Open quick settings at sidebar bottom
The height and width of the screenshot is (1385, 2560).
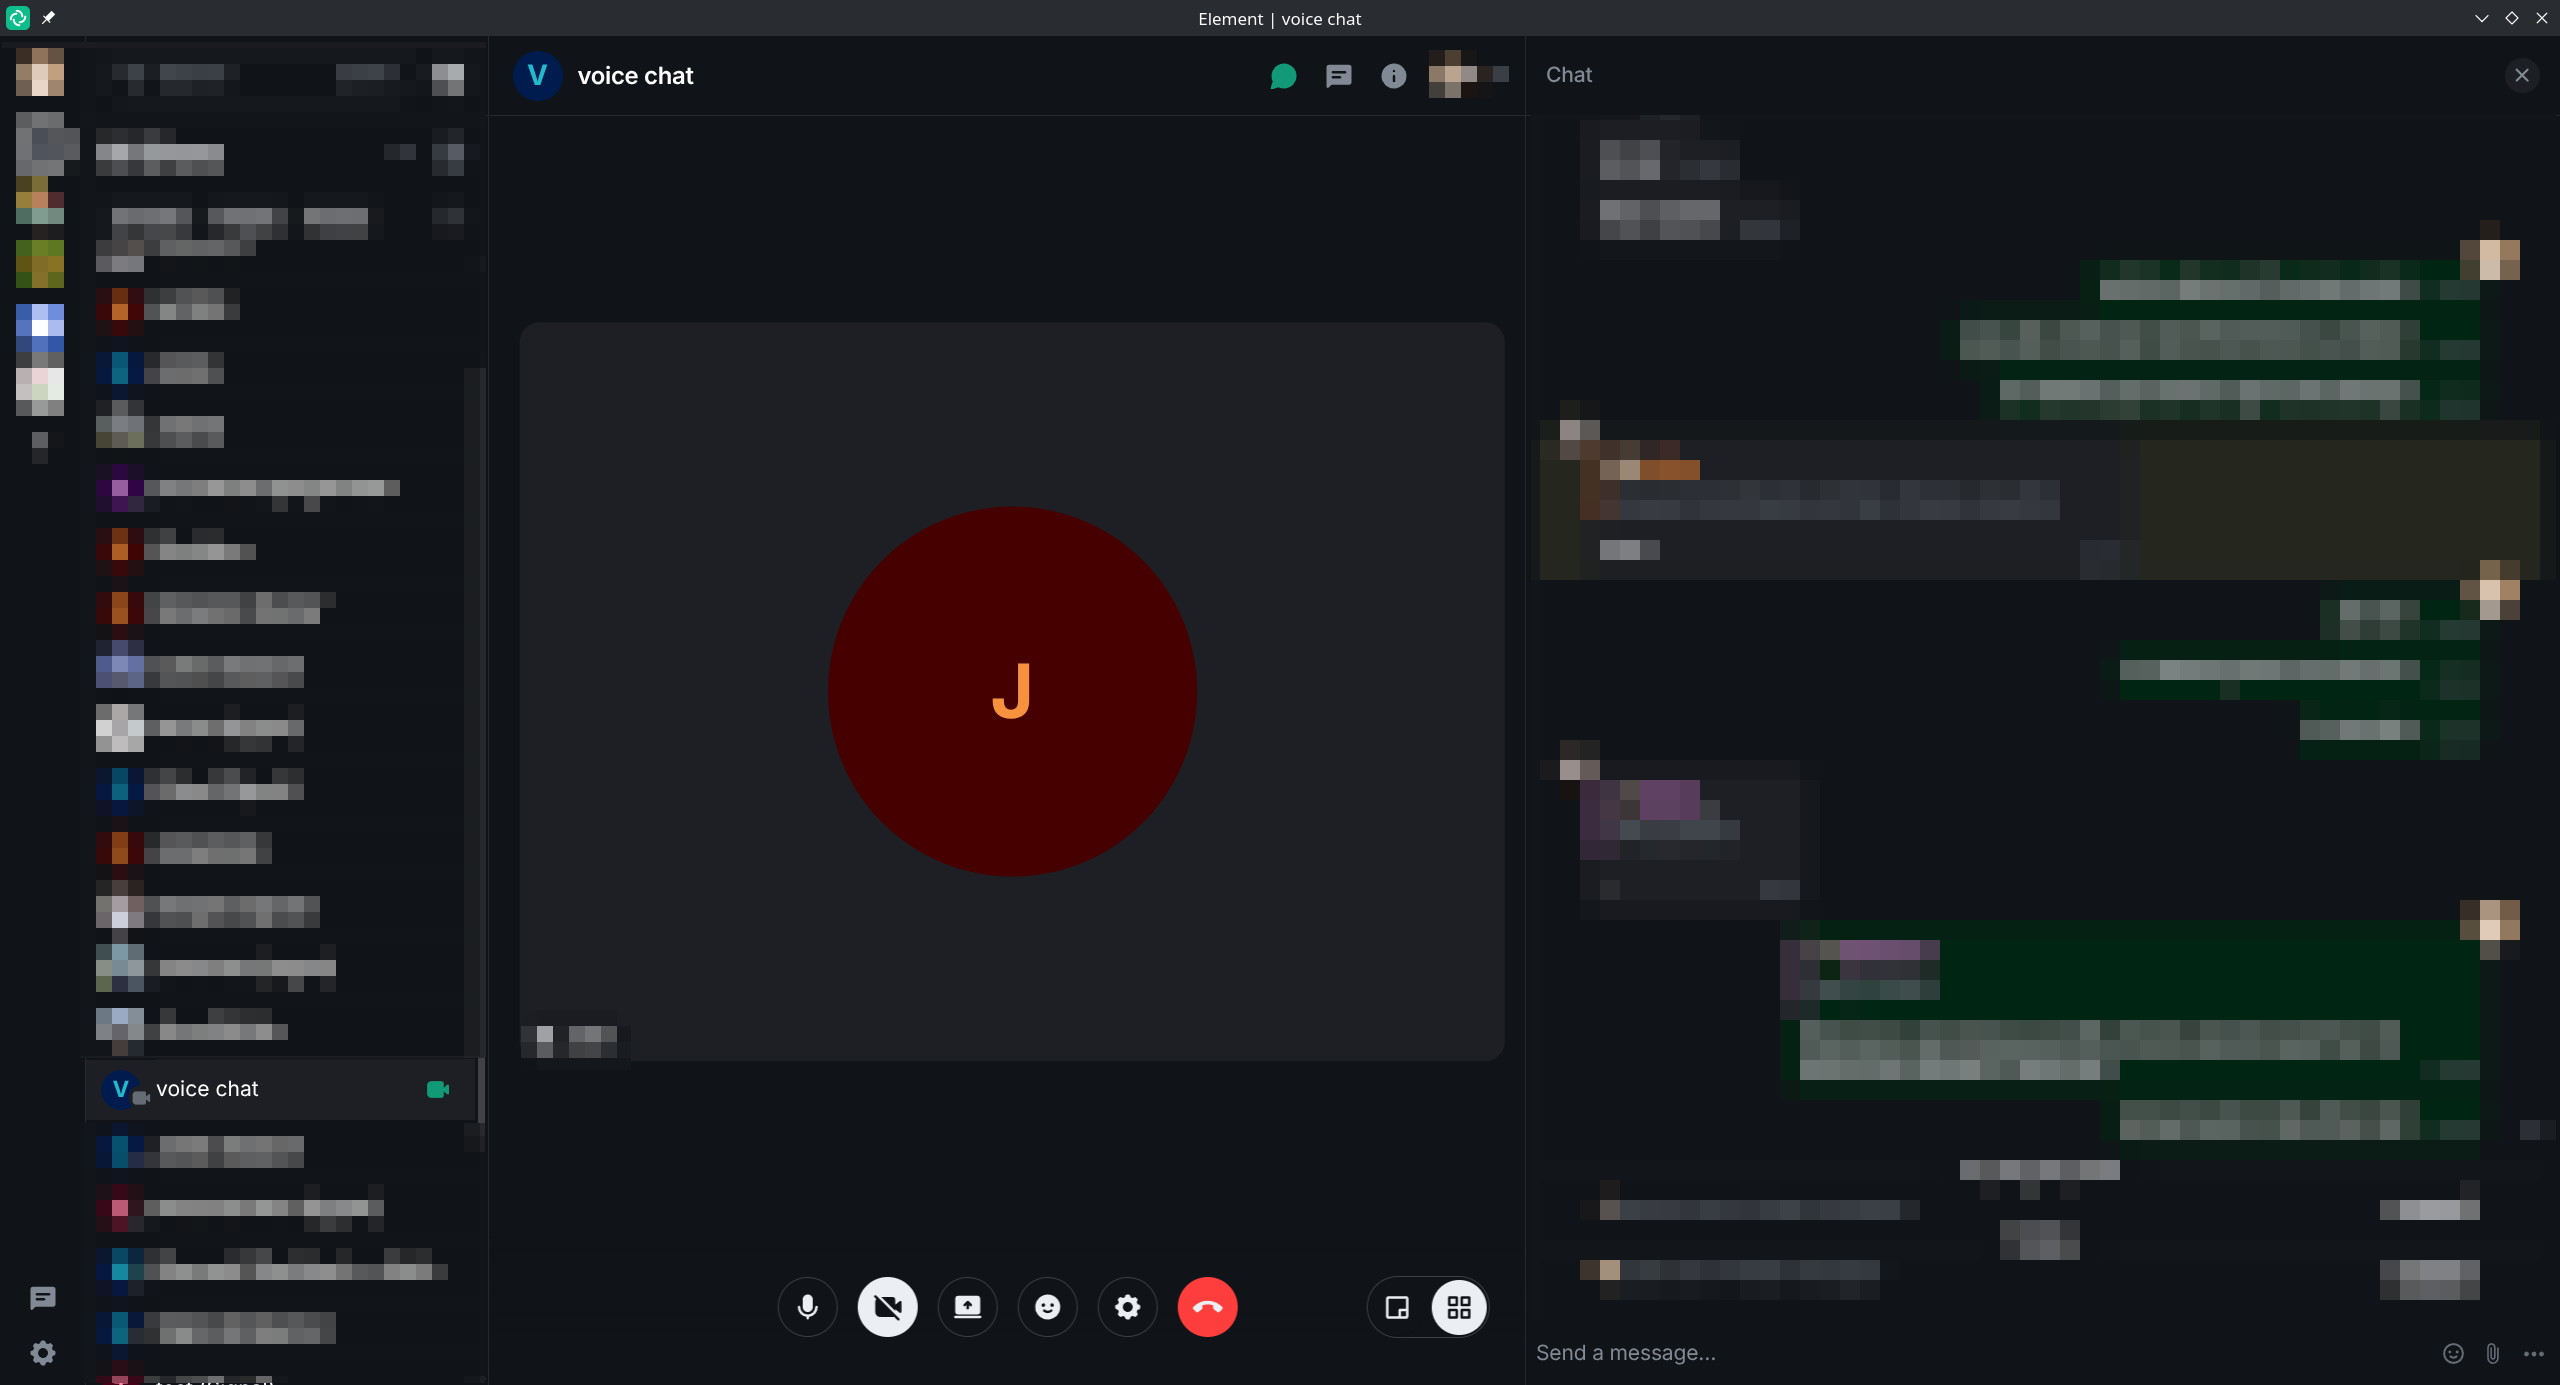coord(42,1353)
